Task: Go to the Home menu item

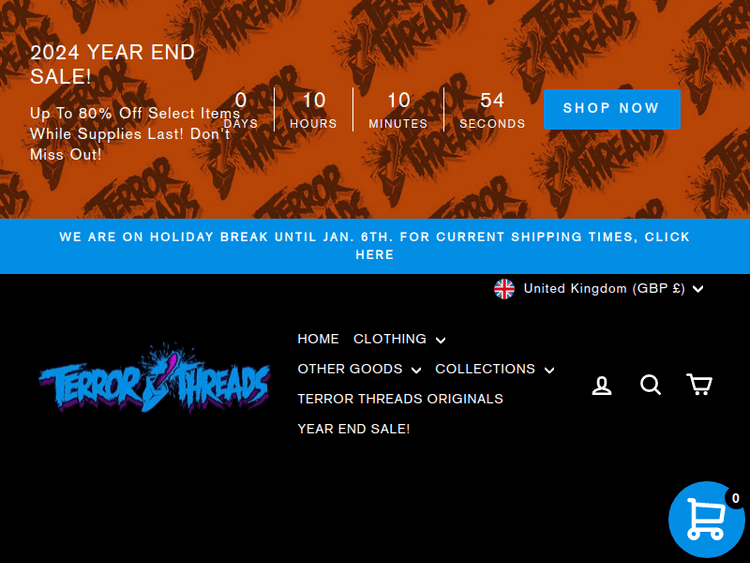Action: point(318,339)
